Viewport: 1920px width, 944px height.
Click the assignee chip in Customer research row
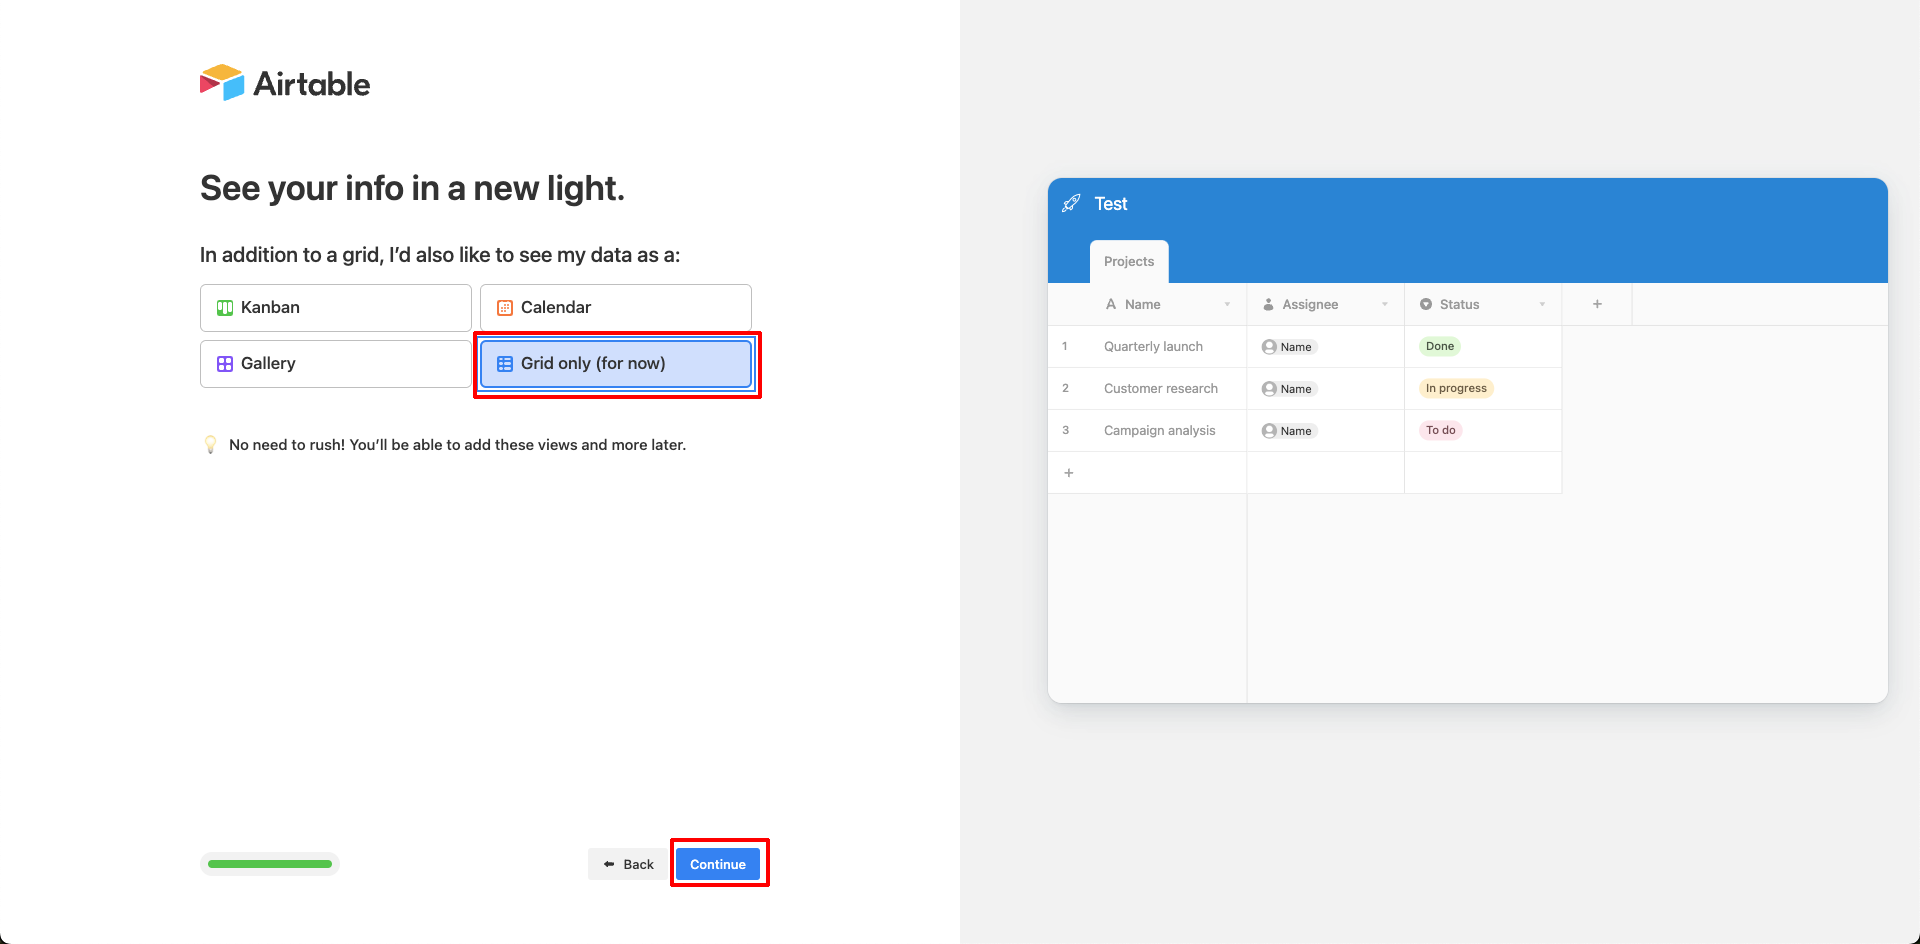point(1289,389)
